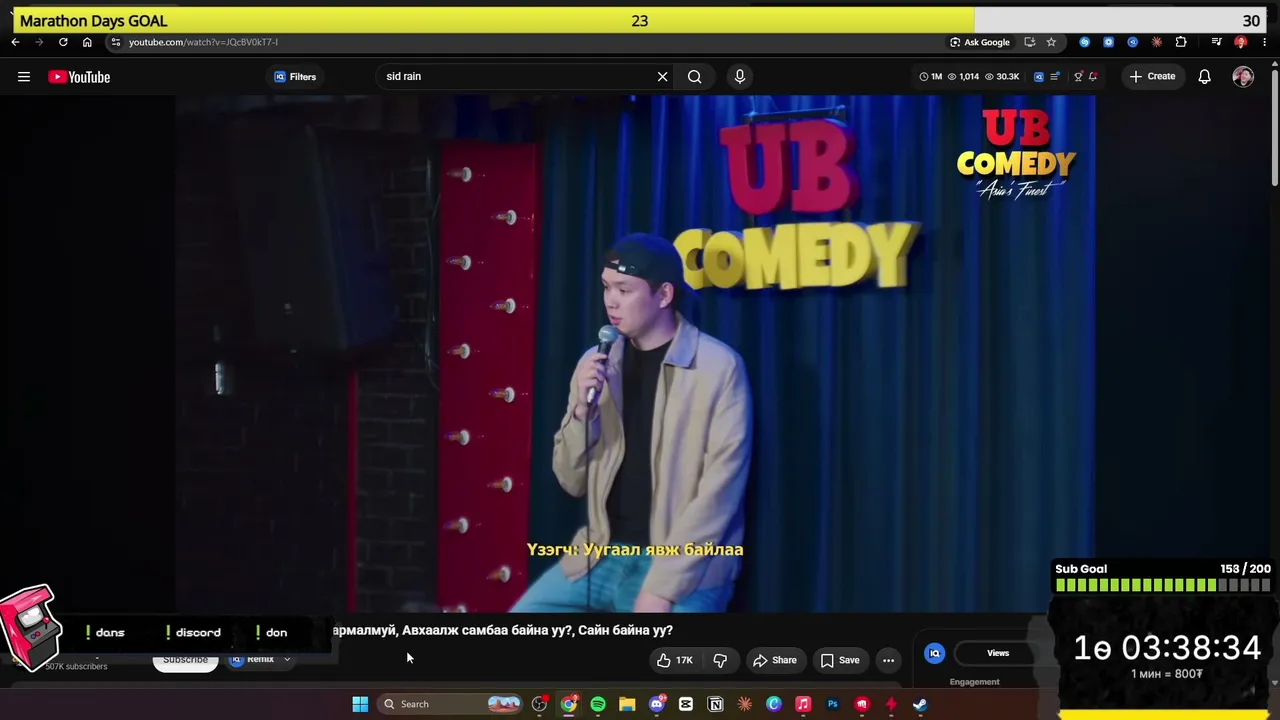Image resolution: width=1280 pixels, height=720 pixels.
Task: Clear the 'sid rain' search text
Action: pyautogui.click(x=662, y=77)
